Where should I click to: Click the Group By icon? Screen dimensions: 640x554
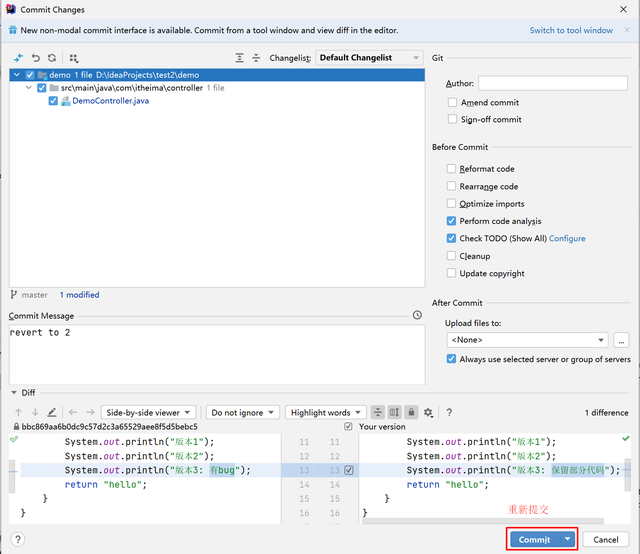tap(73, 58)
